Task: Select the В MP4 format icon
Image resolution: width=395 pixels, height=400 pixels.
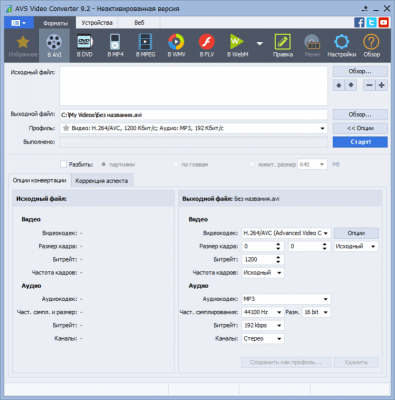Action: tap(115, 45)
